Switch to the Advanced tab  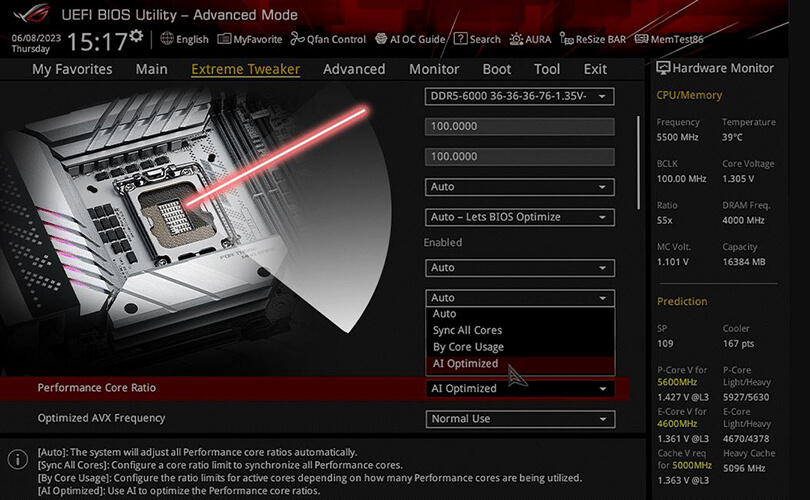point(354,69)
